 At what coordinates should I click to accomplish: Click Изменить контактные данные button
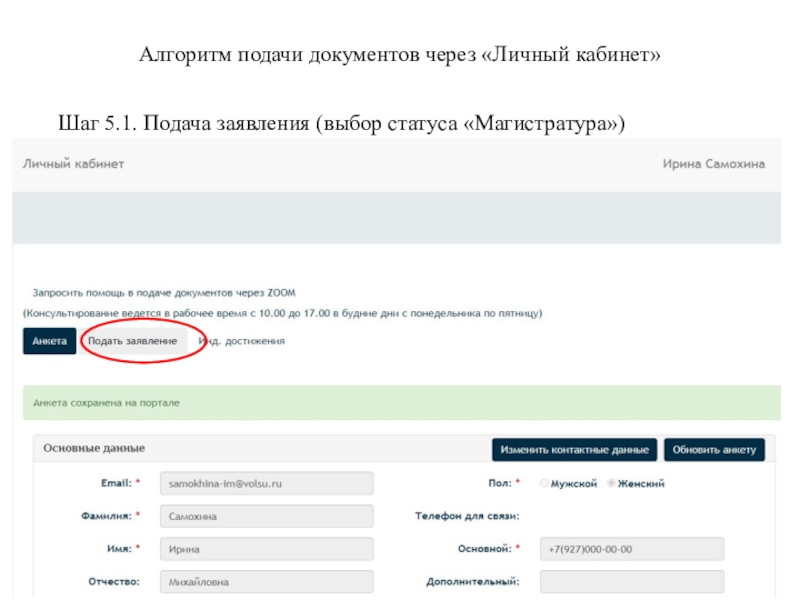point(574,449)
